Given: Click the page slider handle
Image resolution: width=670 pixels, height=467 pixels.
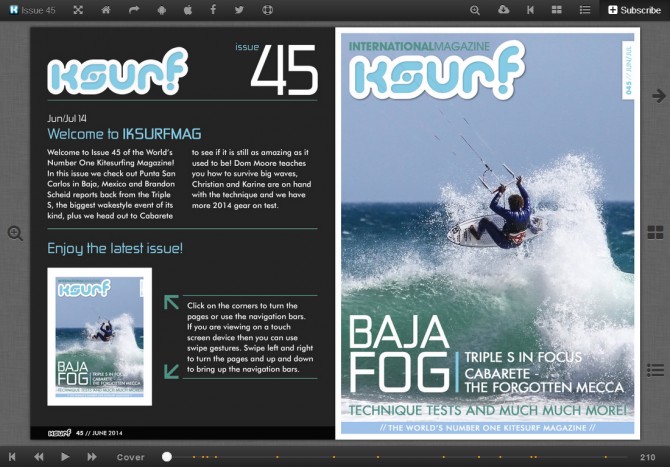Looking at the screenshot, I should point(167,457).
